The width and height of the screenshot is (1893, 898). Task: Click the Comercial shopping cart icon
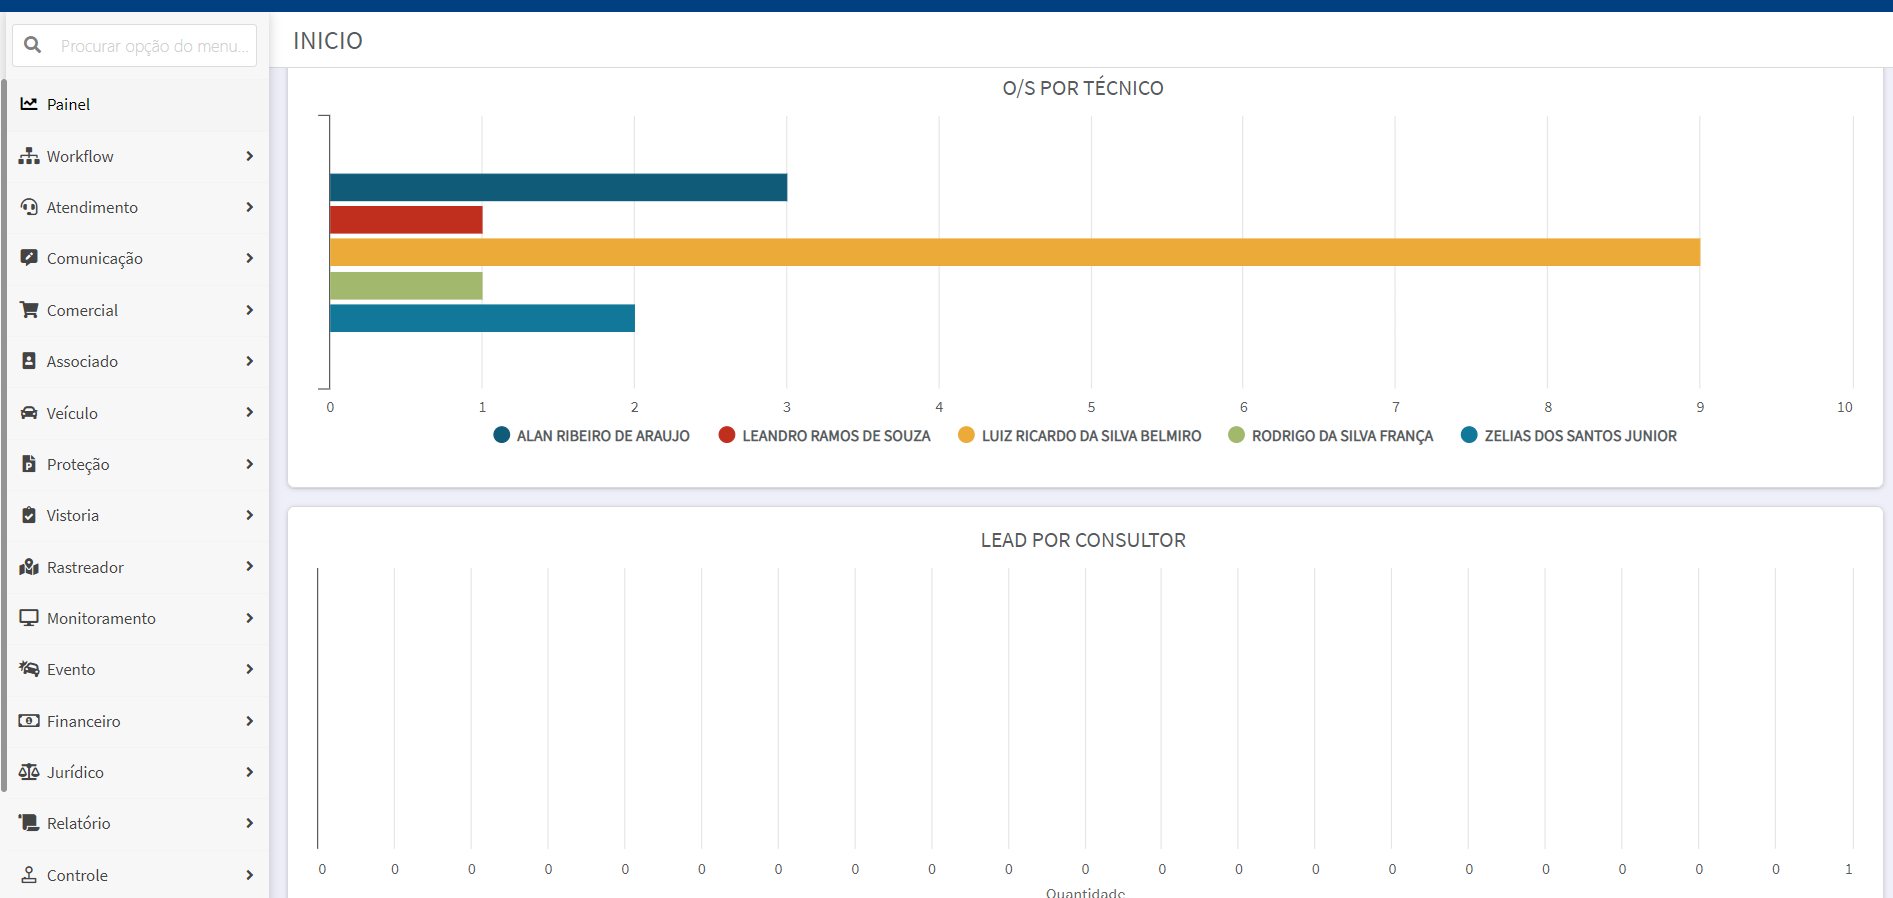point(29,310)
